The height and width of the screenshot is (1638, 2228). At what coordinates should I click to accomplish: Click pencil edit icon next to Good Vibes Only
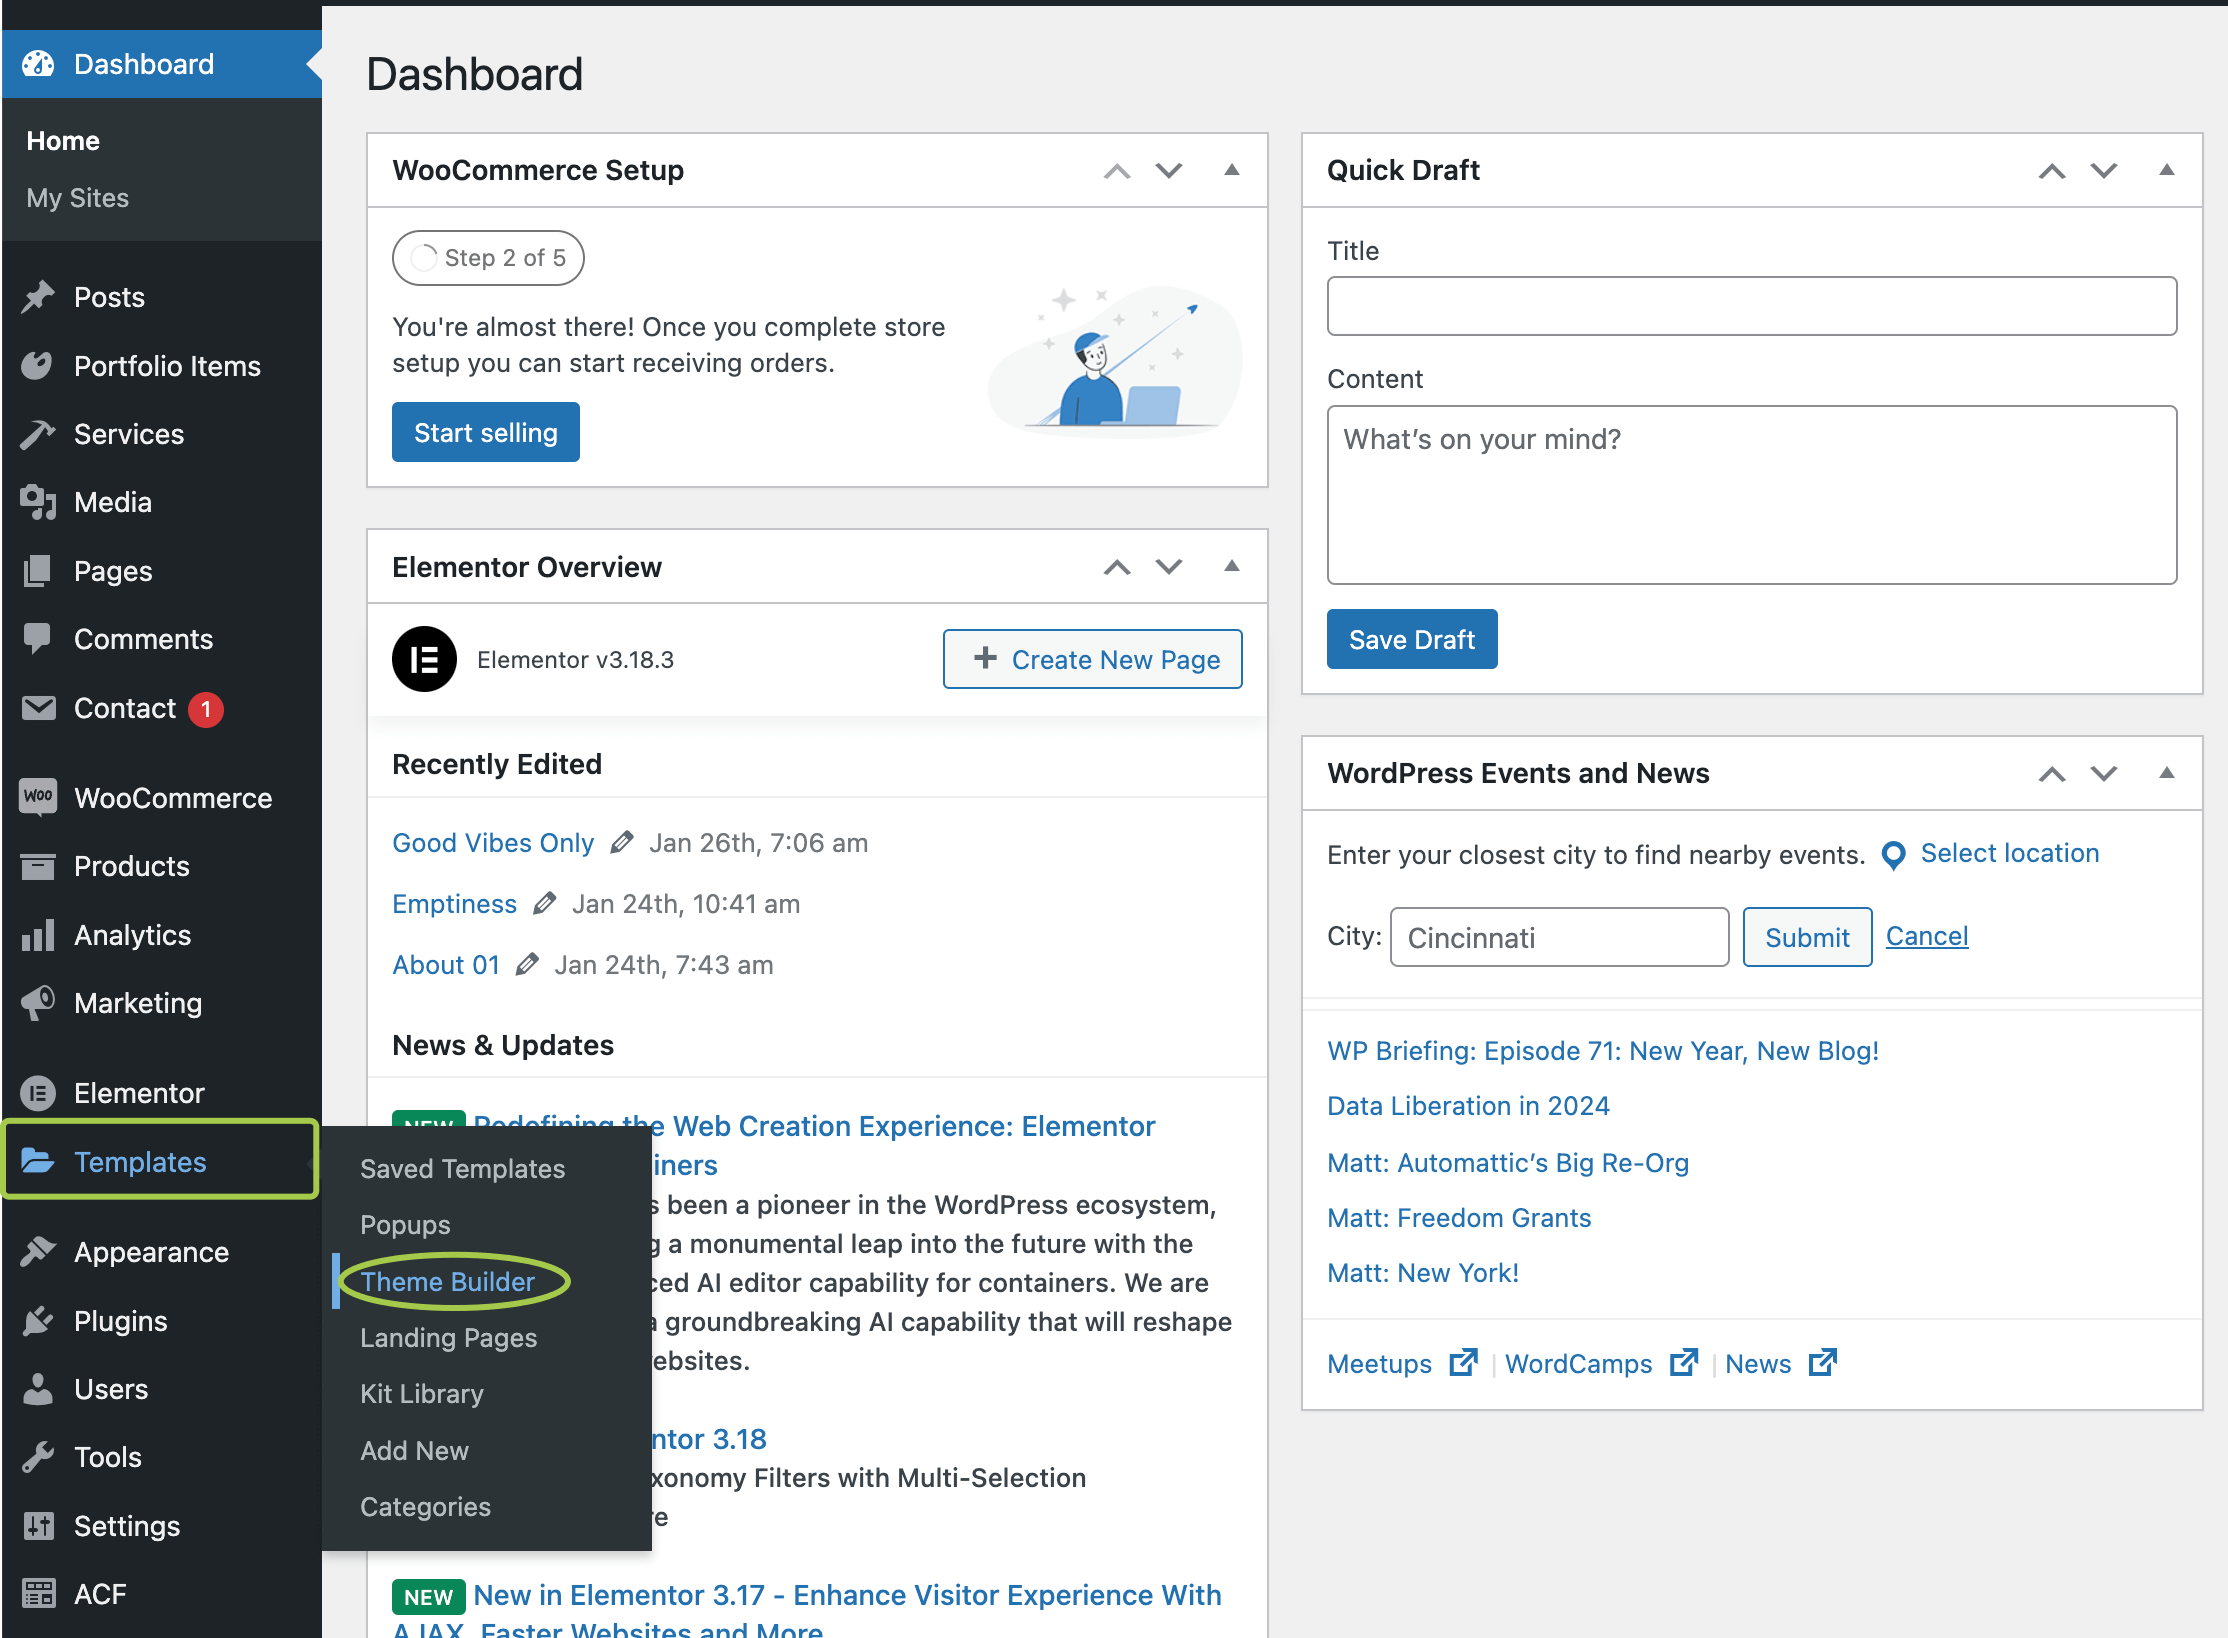click(621, 843)
